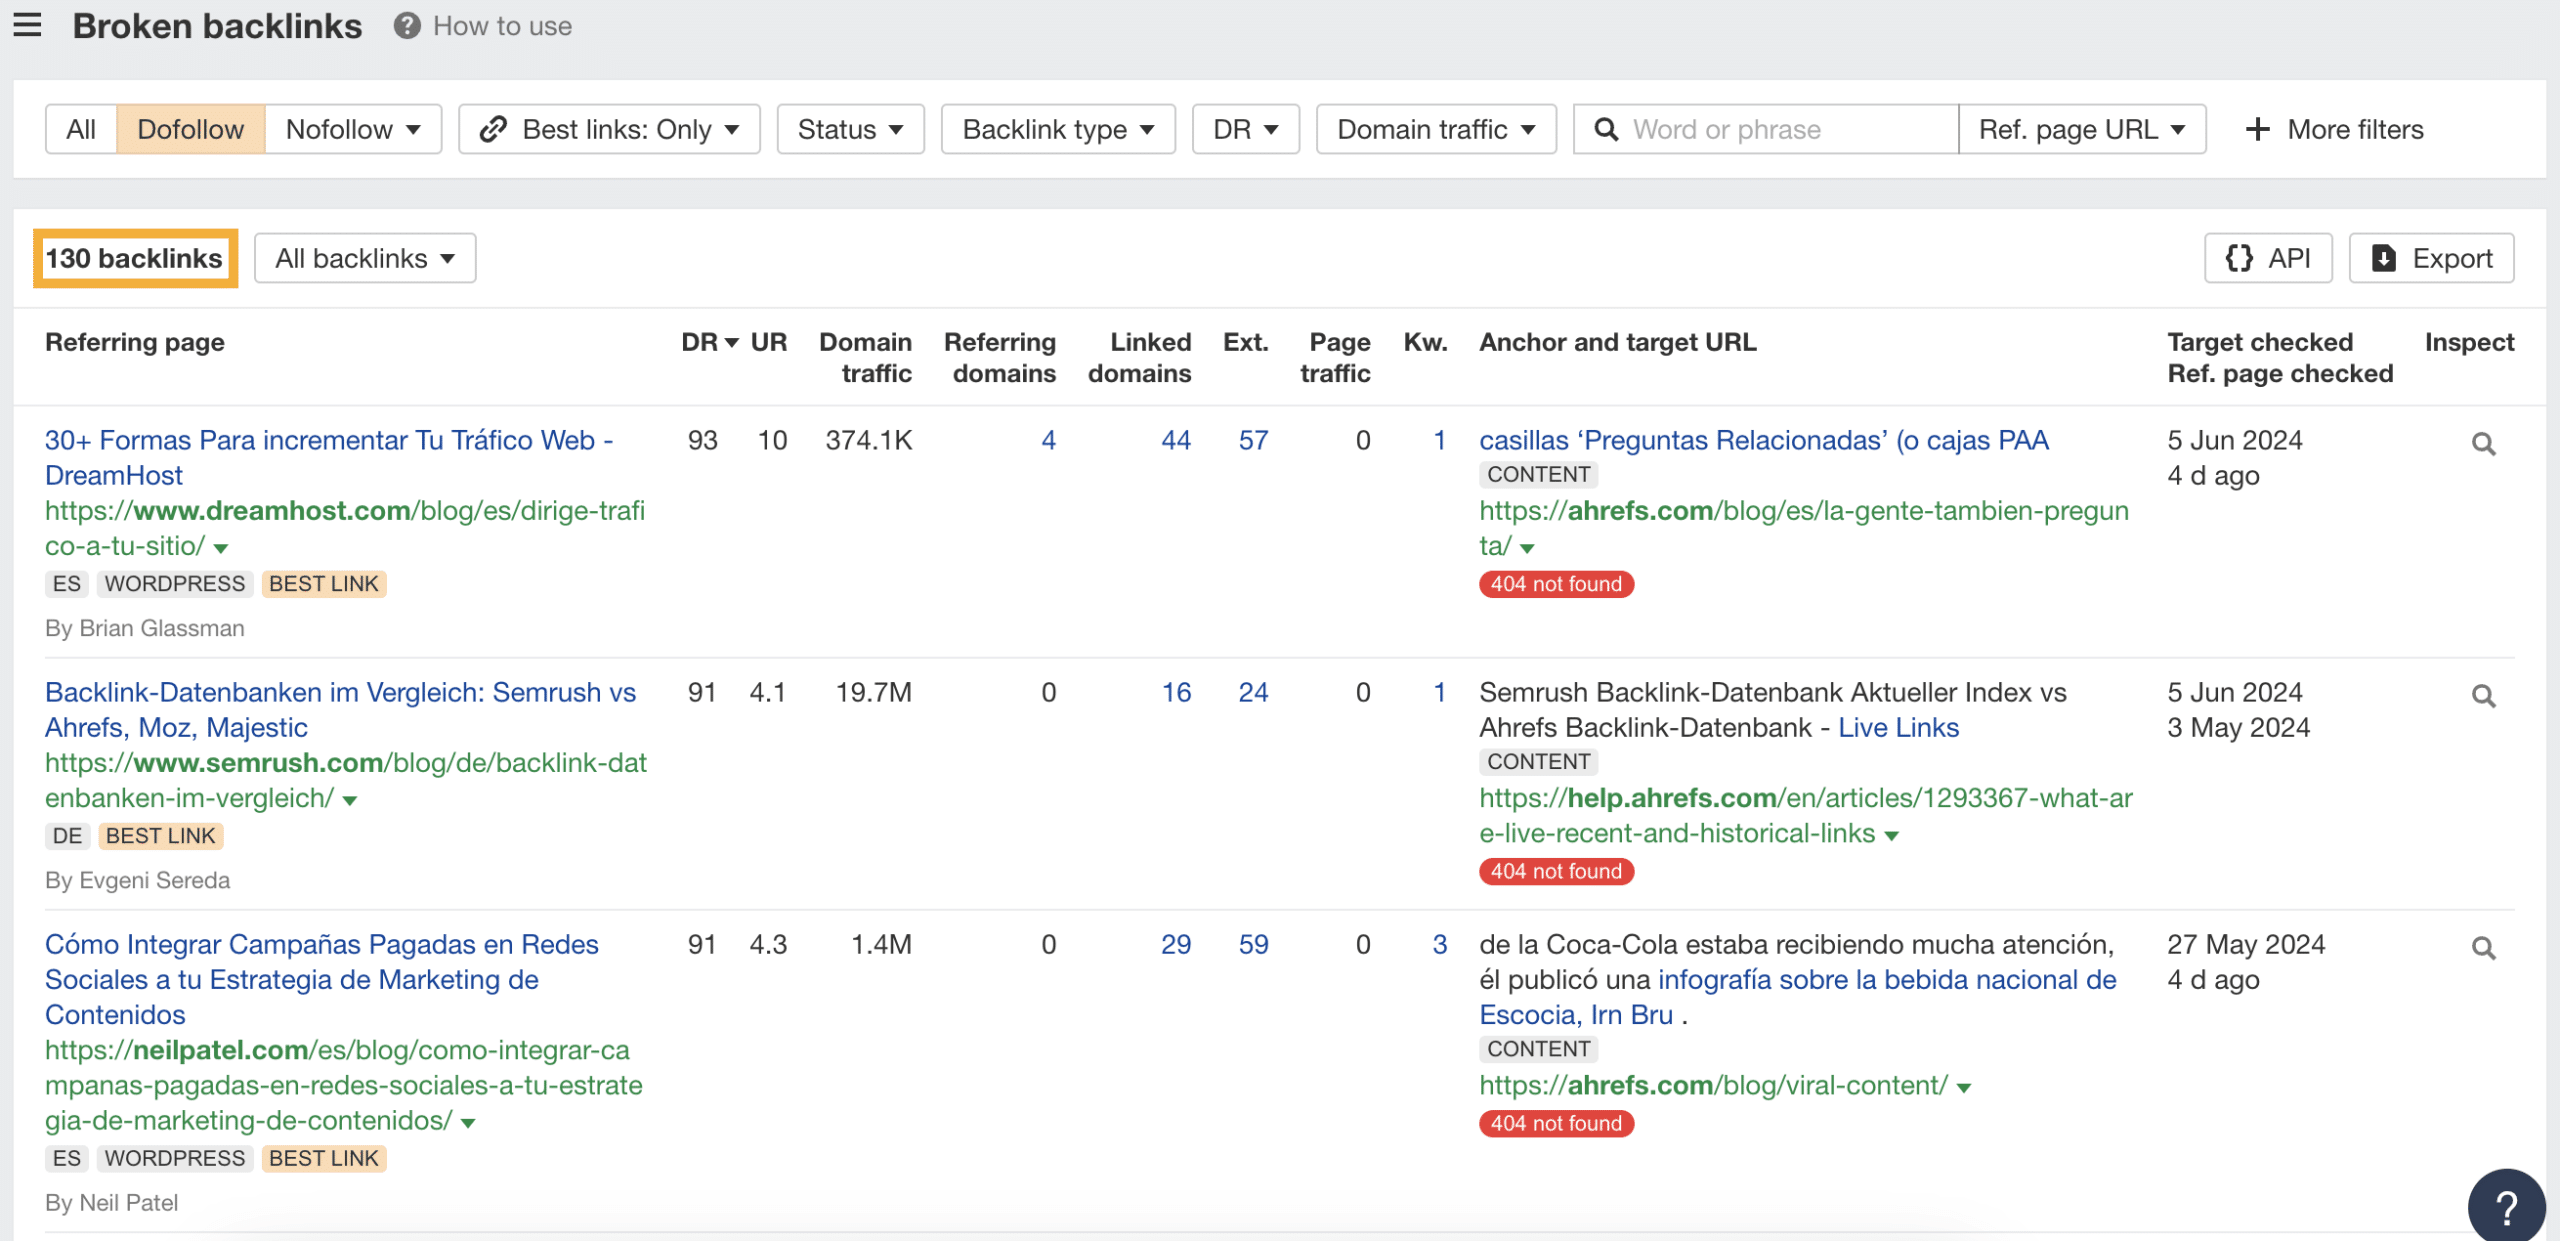Click the Live Links anchor text
Image resolution: width=2560 pixels, height=1241 pixels.
click(x=1898, y=727)
